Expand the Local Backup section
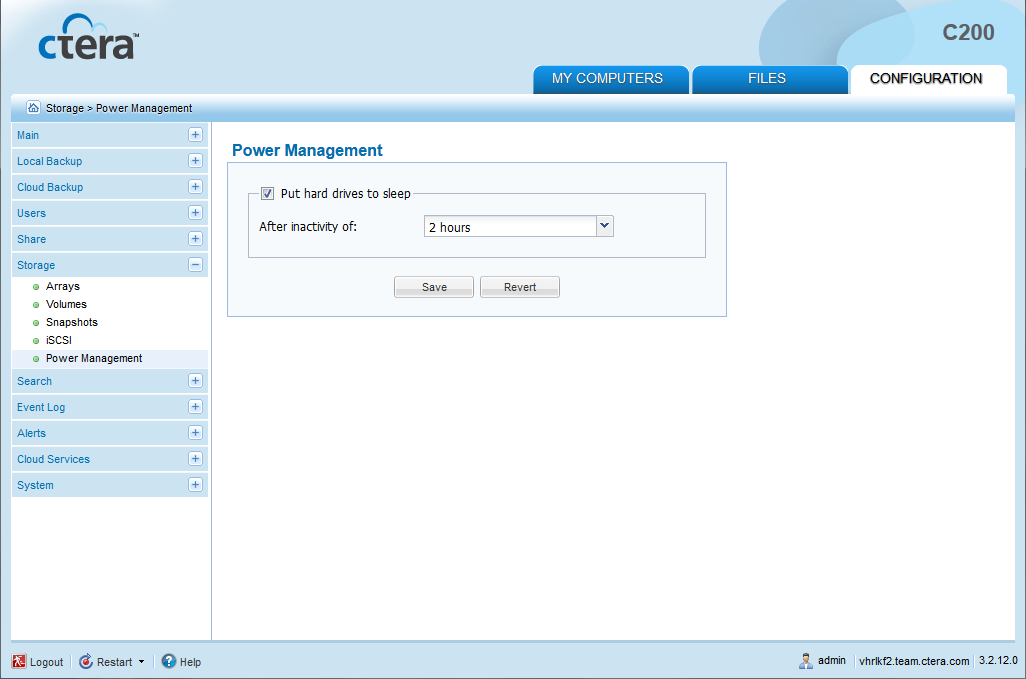Screen dimensions: 1026x679 (195, 161)
